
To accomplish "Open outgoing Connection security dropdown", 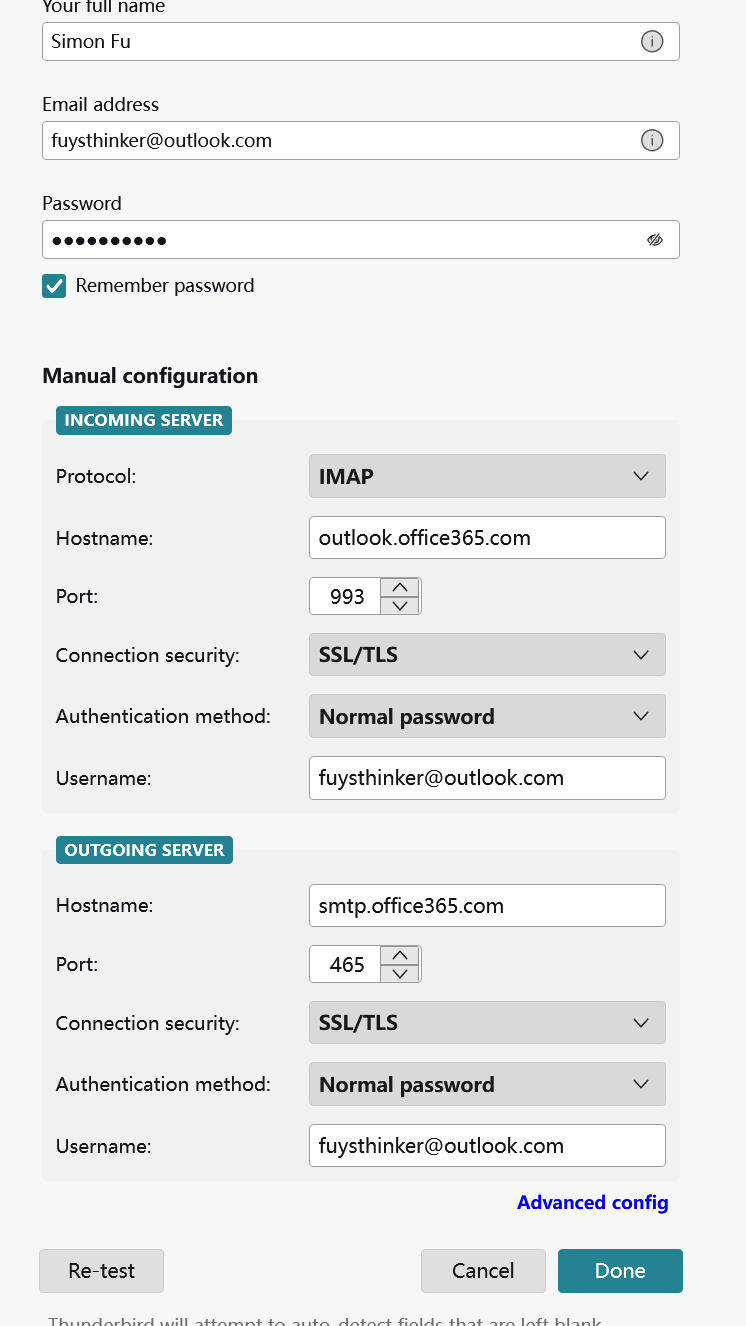I will [x=487, y=1023].
